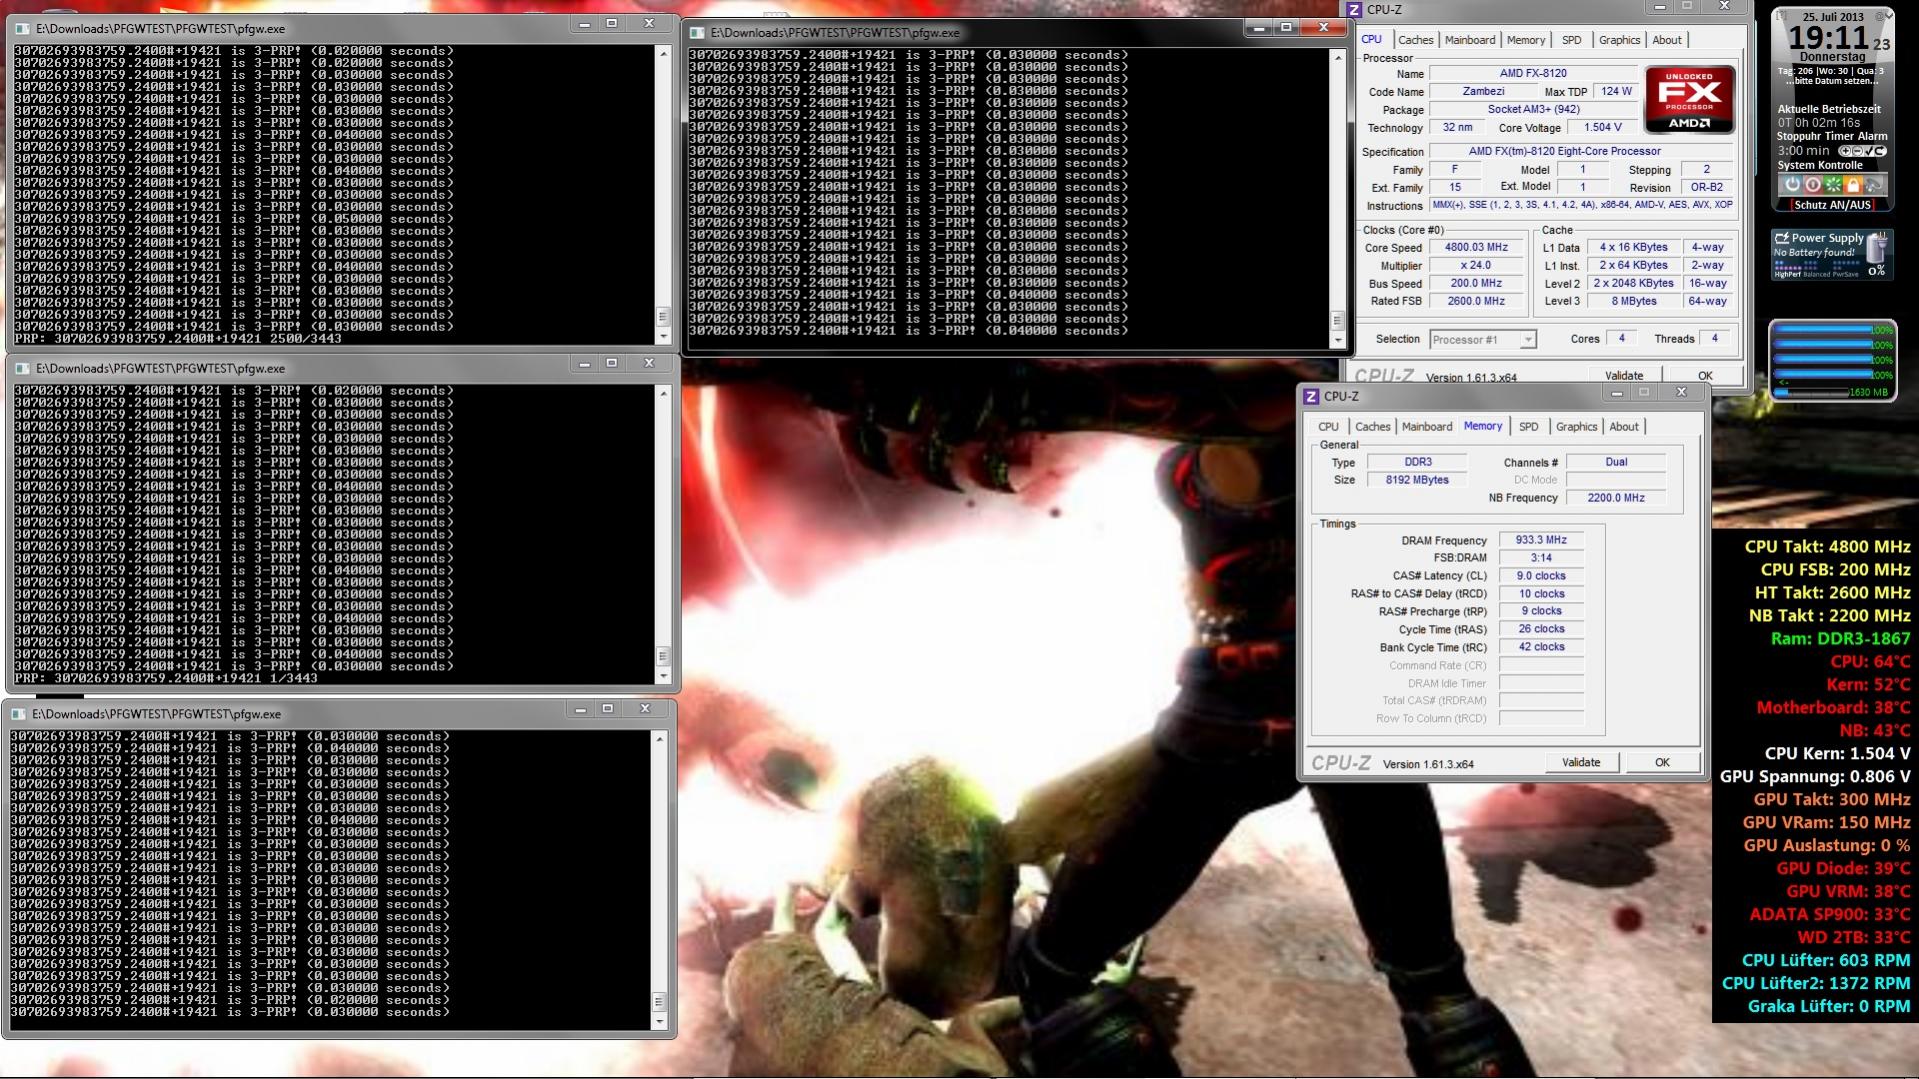Click 'Ram: DDR3-1867' in the monitor overlay
Viewport: 1919px width, 1079px height.
click(1840, 639)
